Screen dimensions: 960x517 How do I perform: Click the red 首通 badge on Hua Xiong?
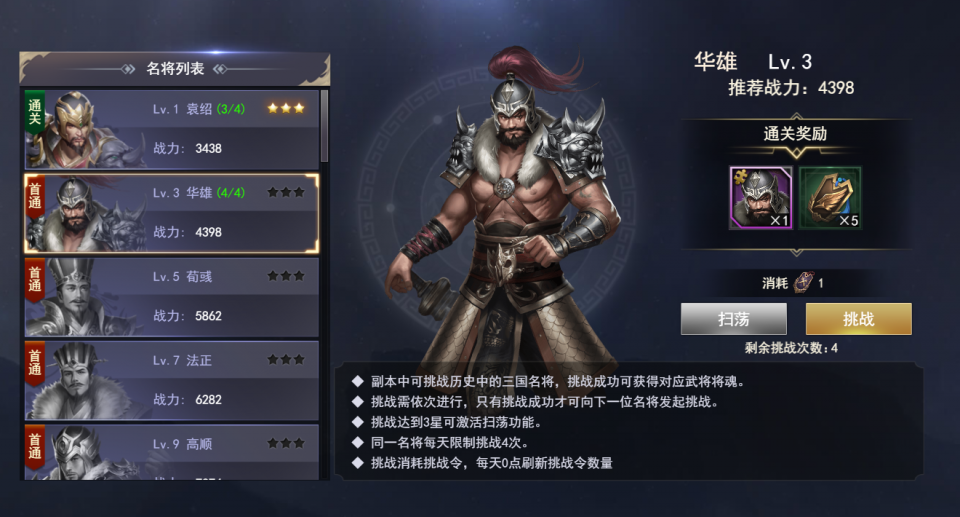(x=35, y=197)
